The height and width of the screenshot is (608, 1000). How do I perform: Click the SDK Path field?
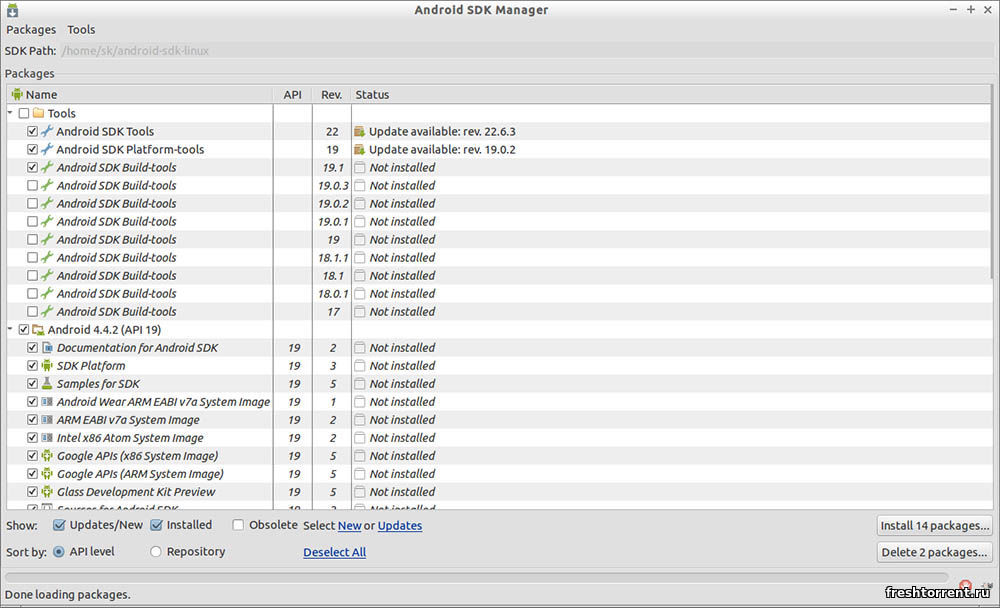click(x=527, y=50)
